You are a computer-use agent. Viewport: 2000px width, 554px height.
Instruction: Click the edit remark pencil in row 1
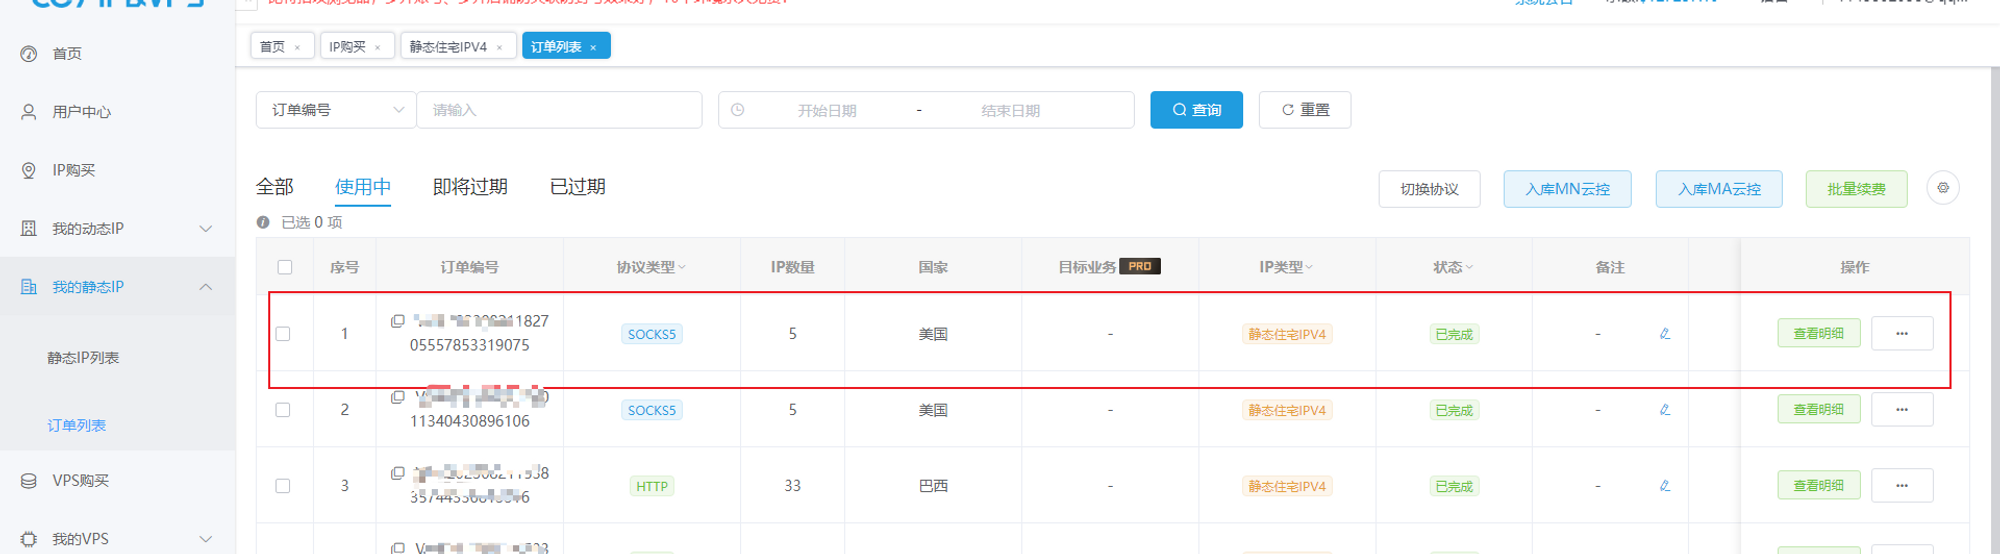coord(1665,334)
